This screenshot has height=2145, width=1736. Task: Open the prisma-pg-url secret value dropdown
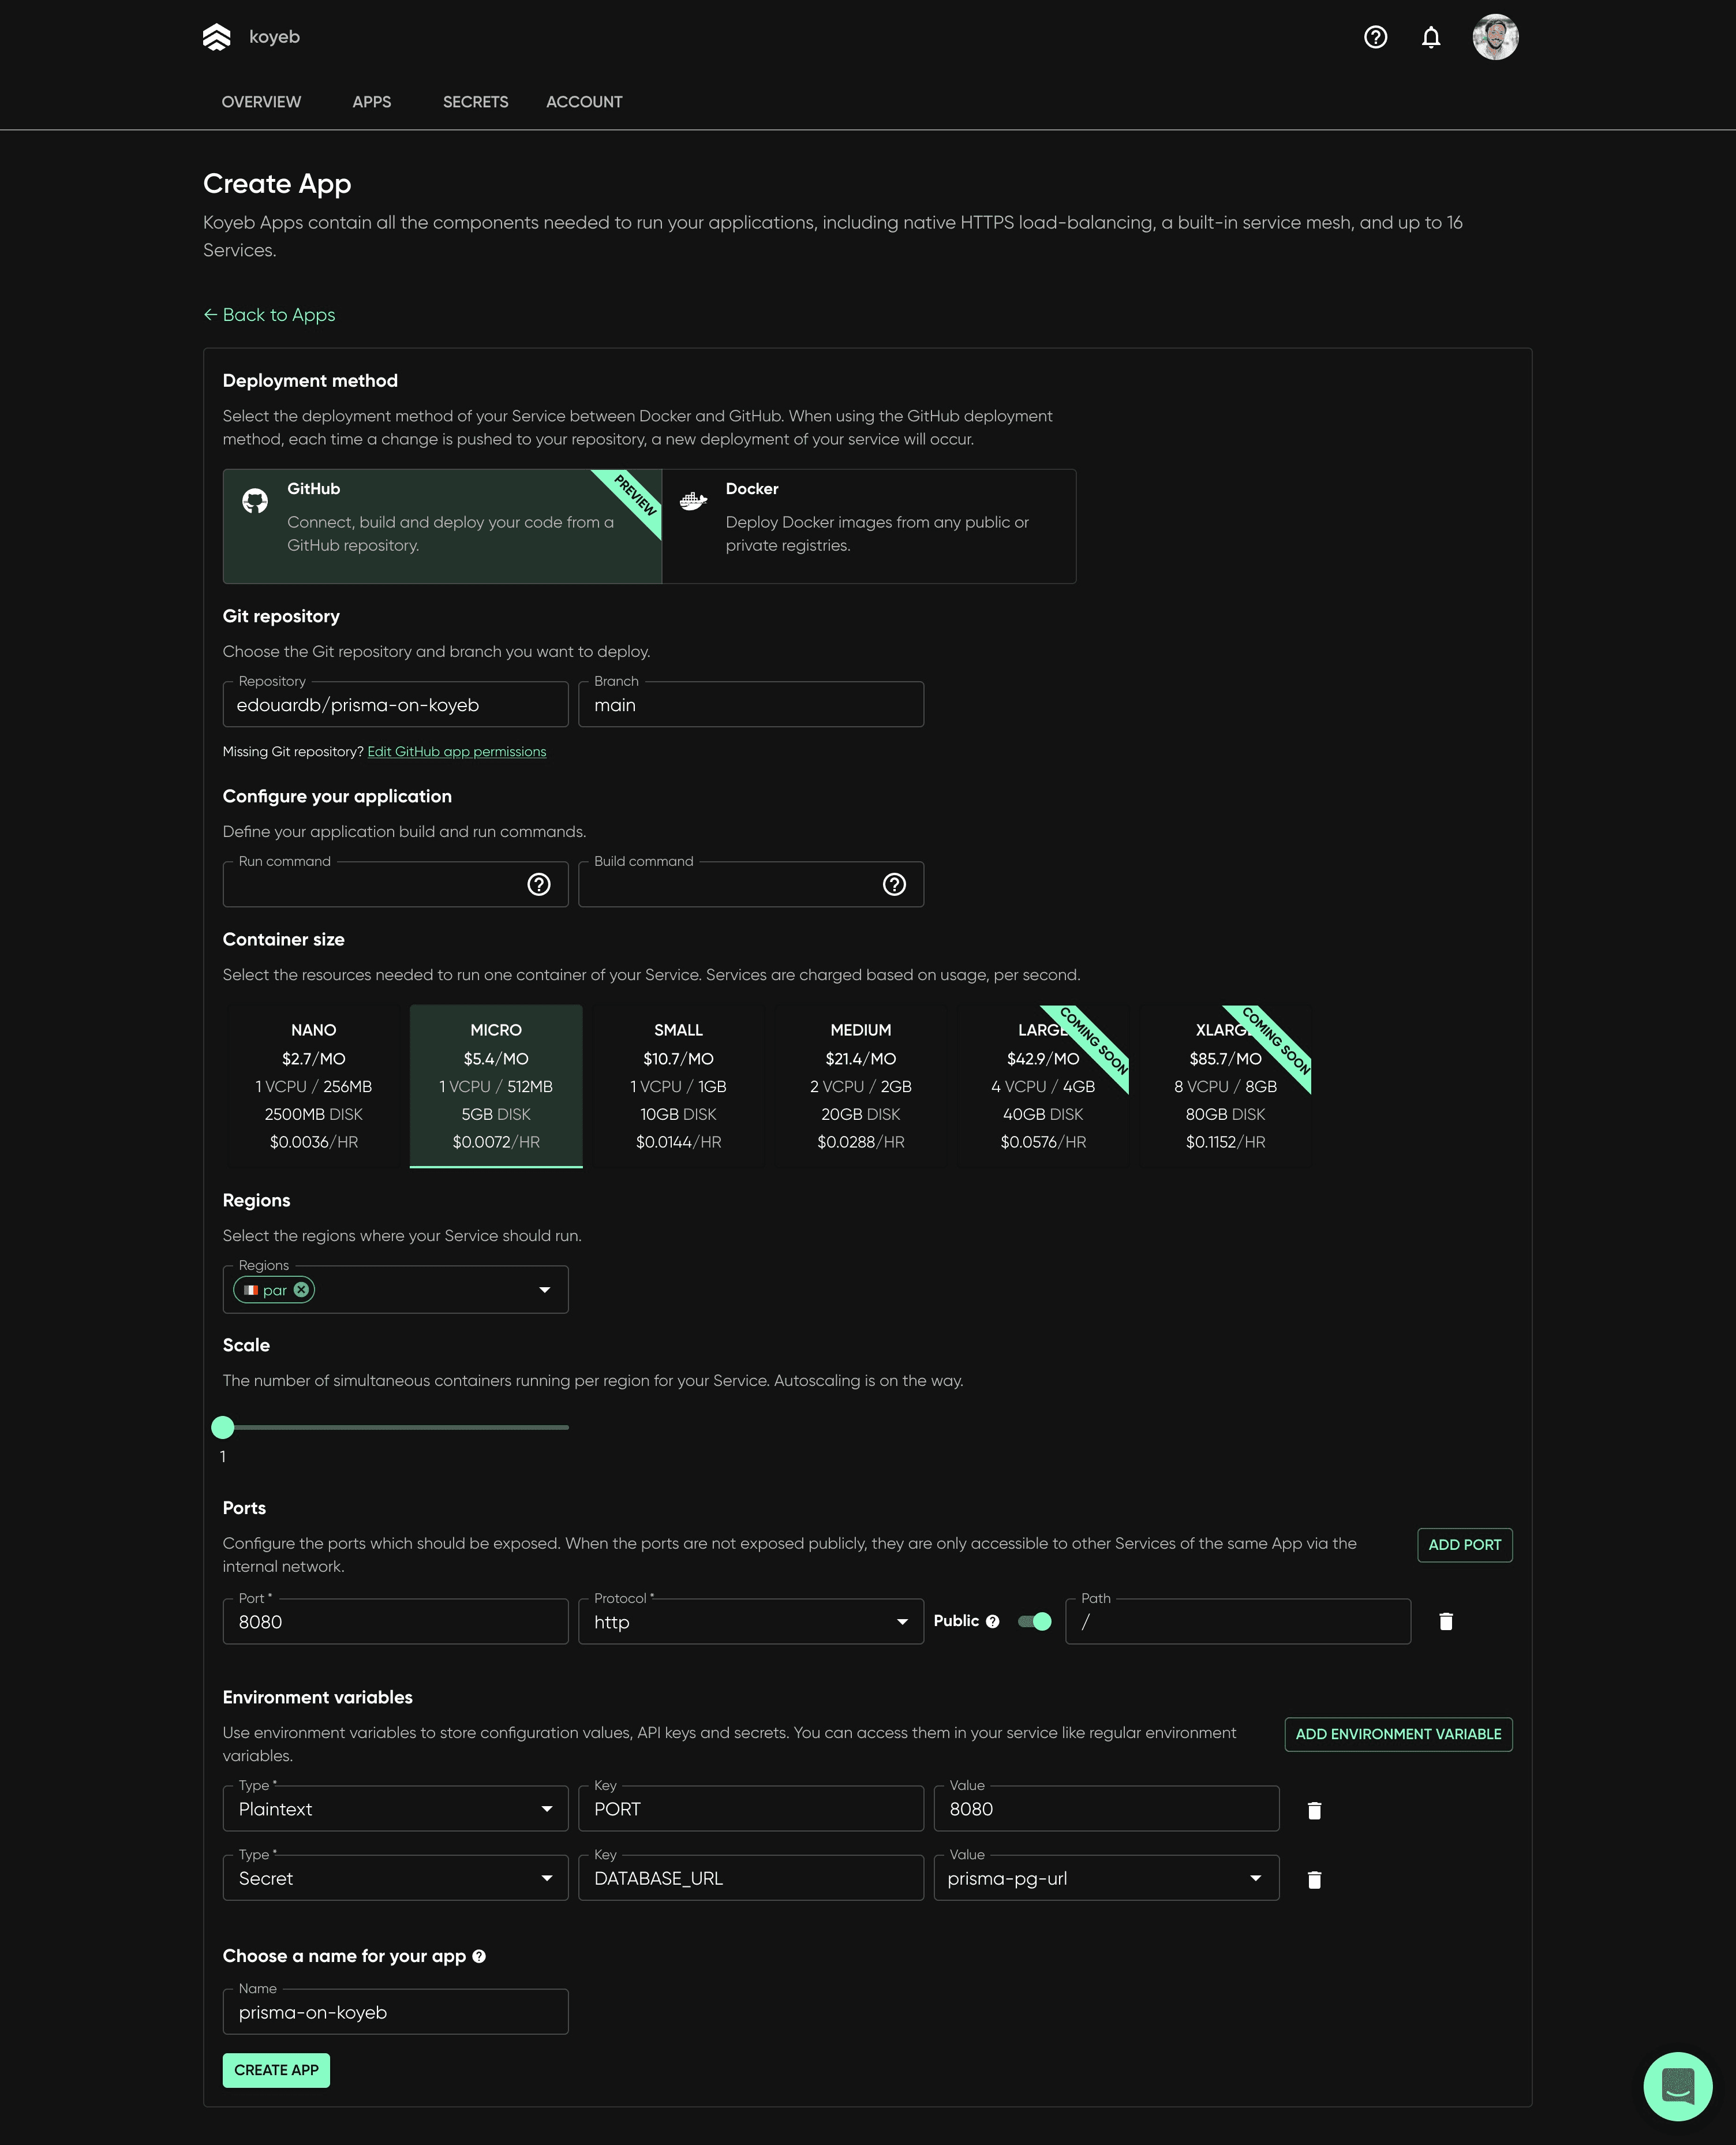point(1255,1878)
